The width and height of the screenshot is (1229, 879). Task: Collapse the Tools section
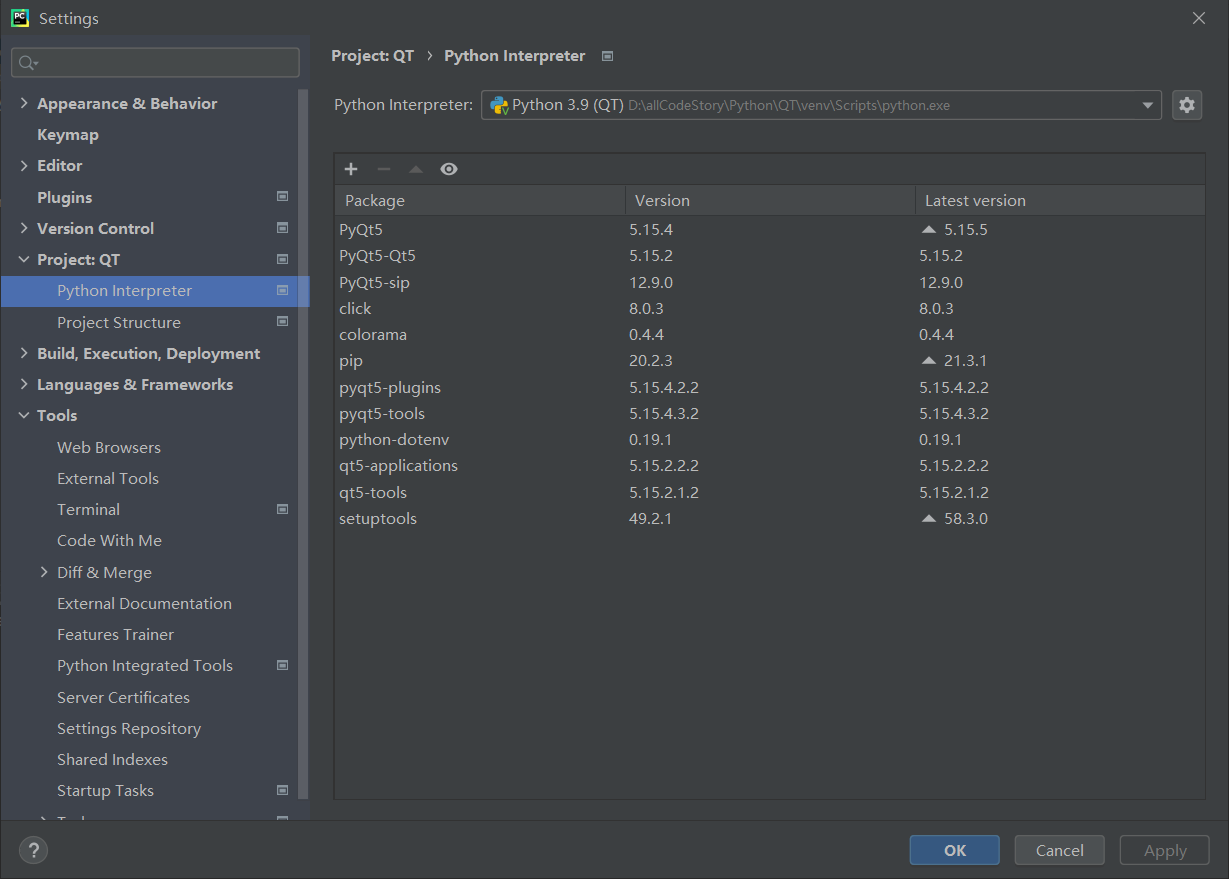[x=24, y=415]
